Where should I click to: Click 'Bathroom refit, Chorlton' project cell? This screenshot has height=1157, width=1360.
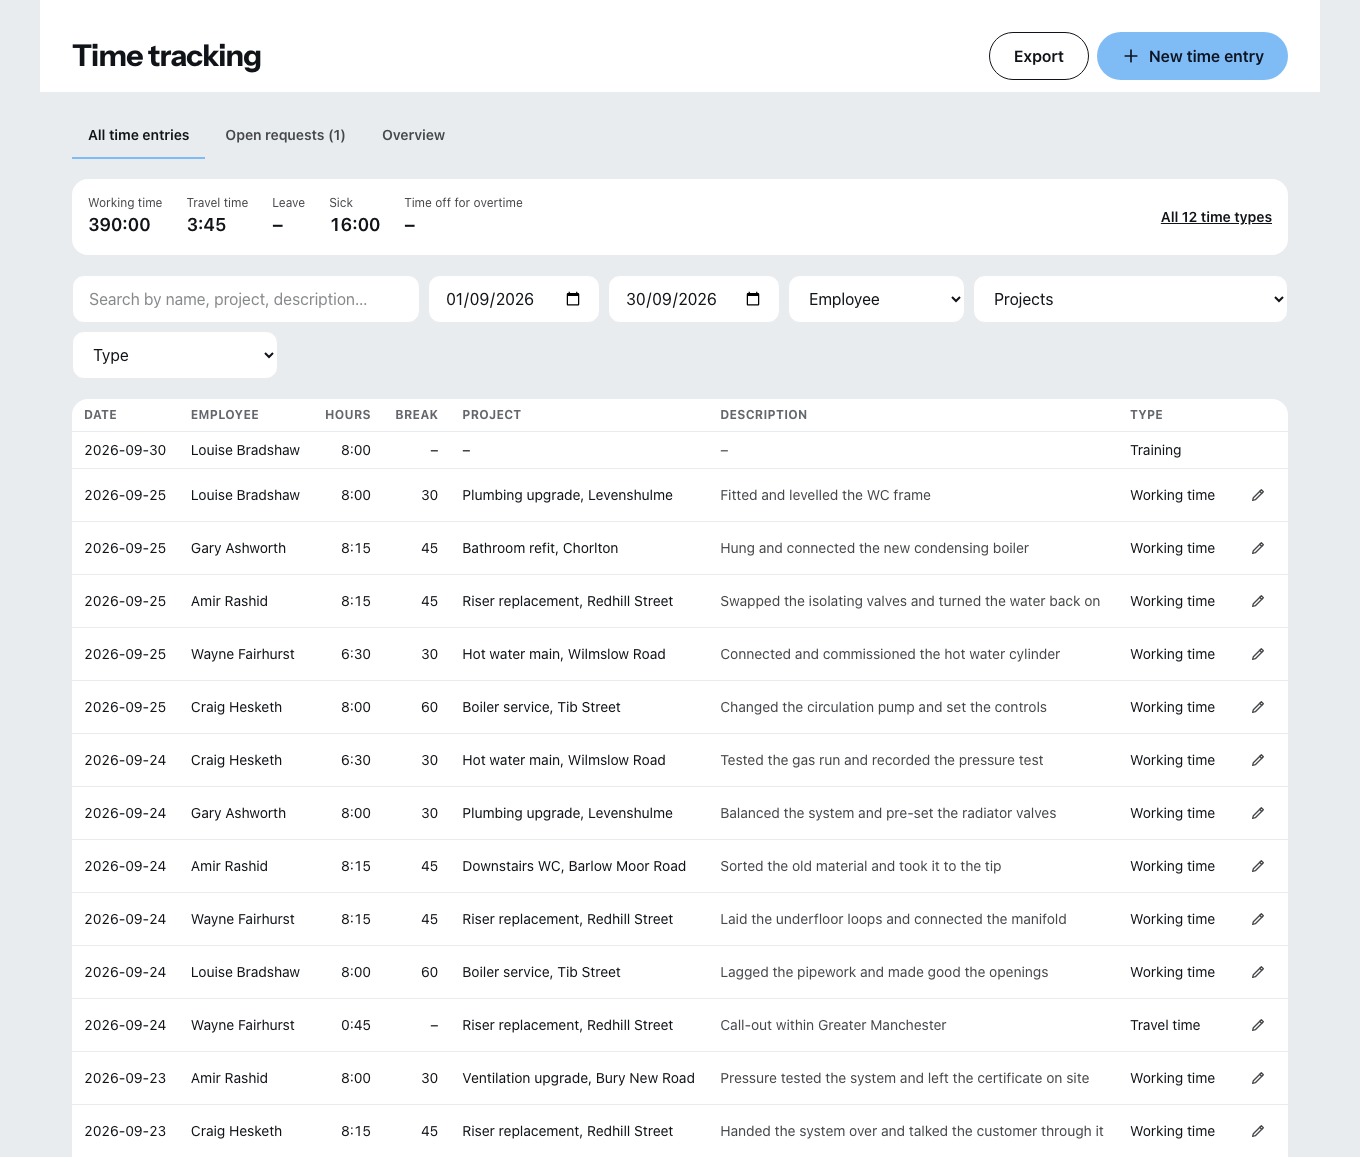pos(540,548)
